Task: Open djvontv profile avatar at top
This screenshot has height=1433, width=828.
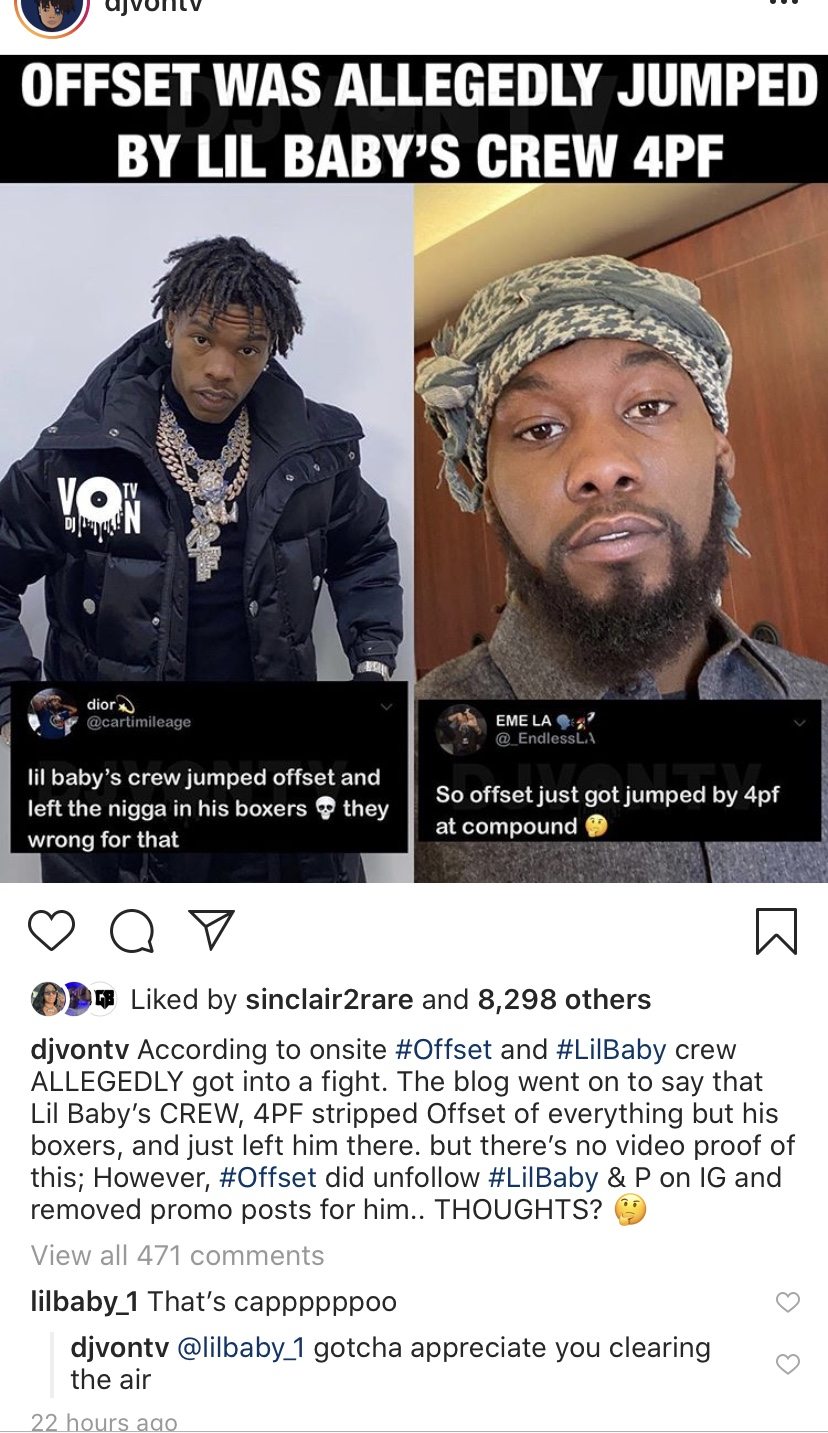Action: click(52, 12)
